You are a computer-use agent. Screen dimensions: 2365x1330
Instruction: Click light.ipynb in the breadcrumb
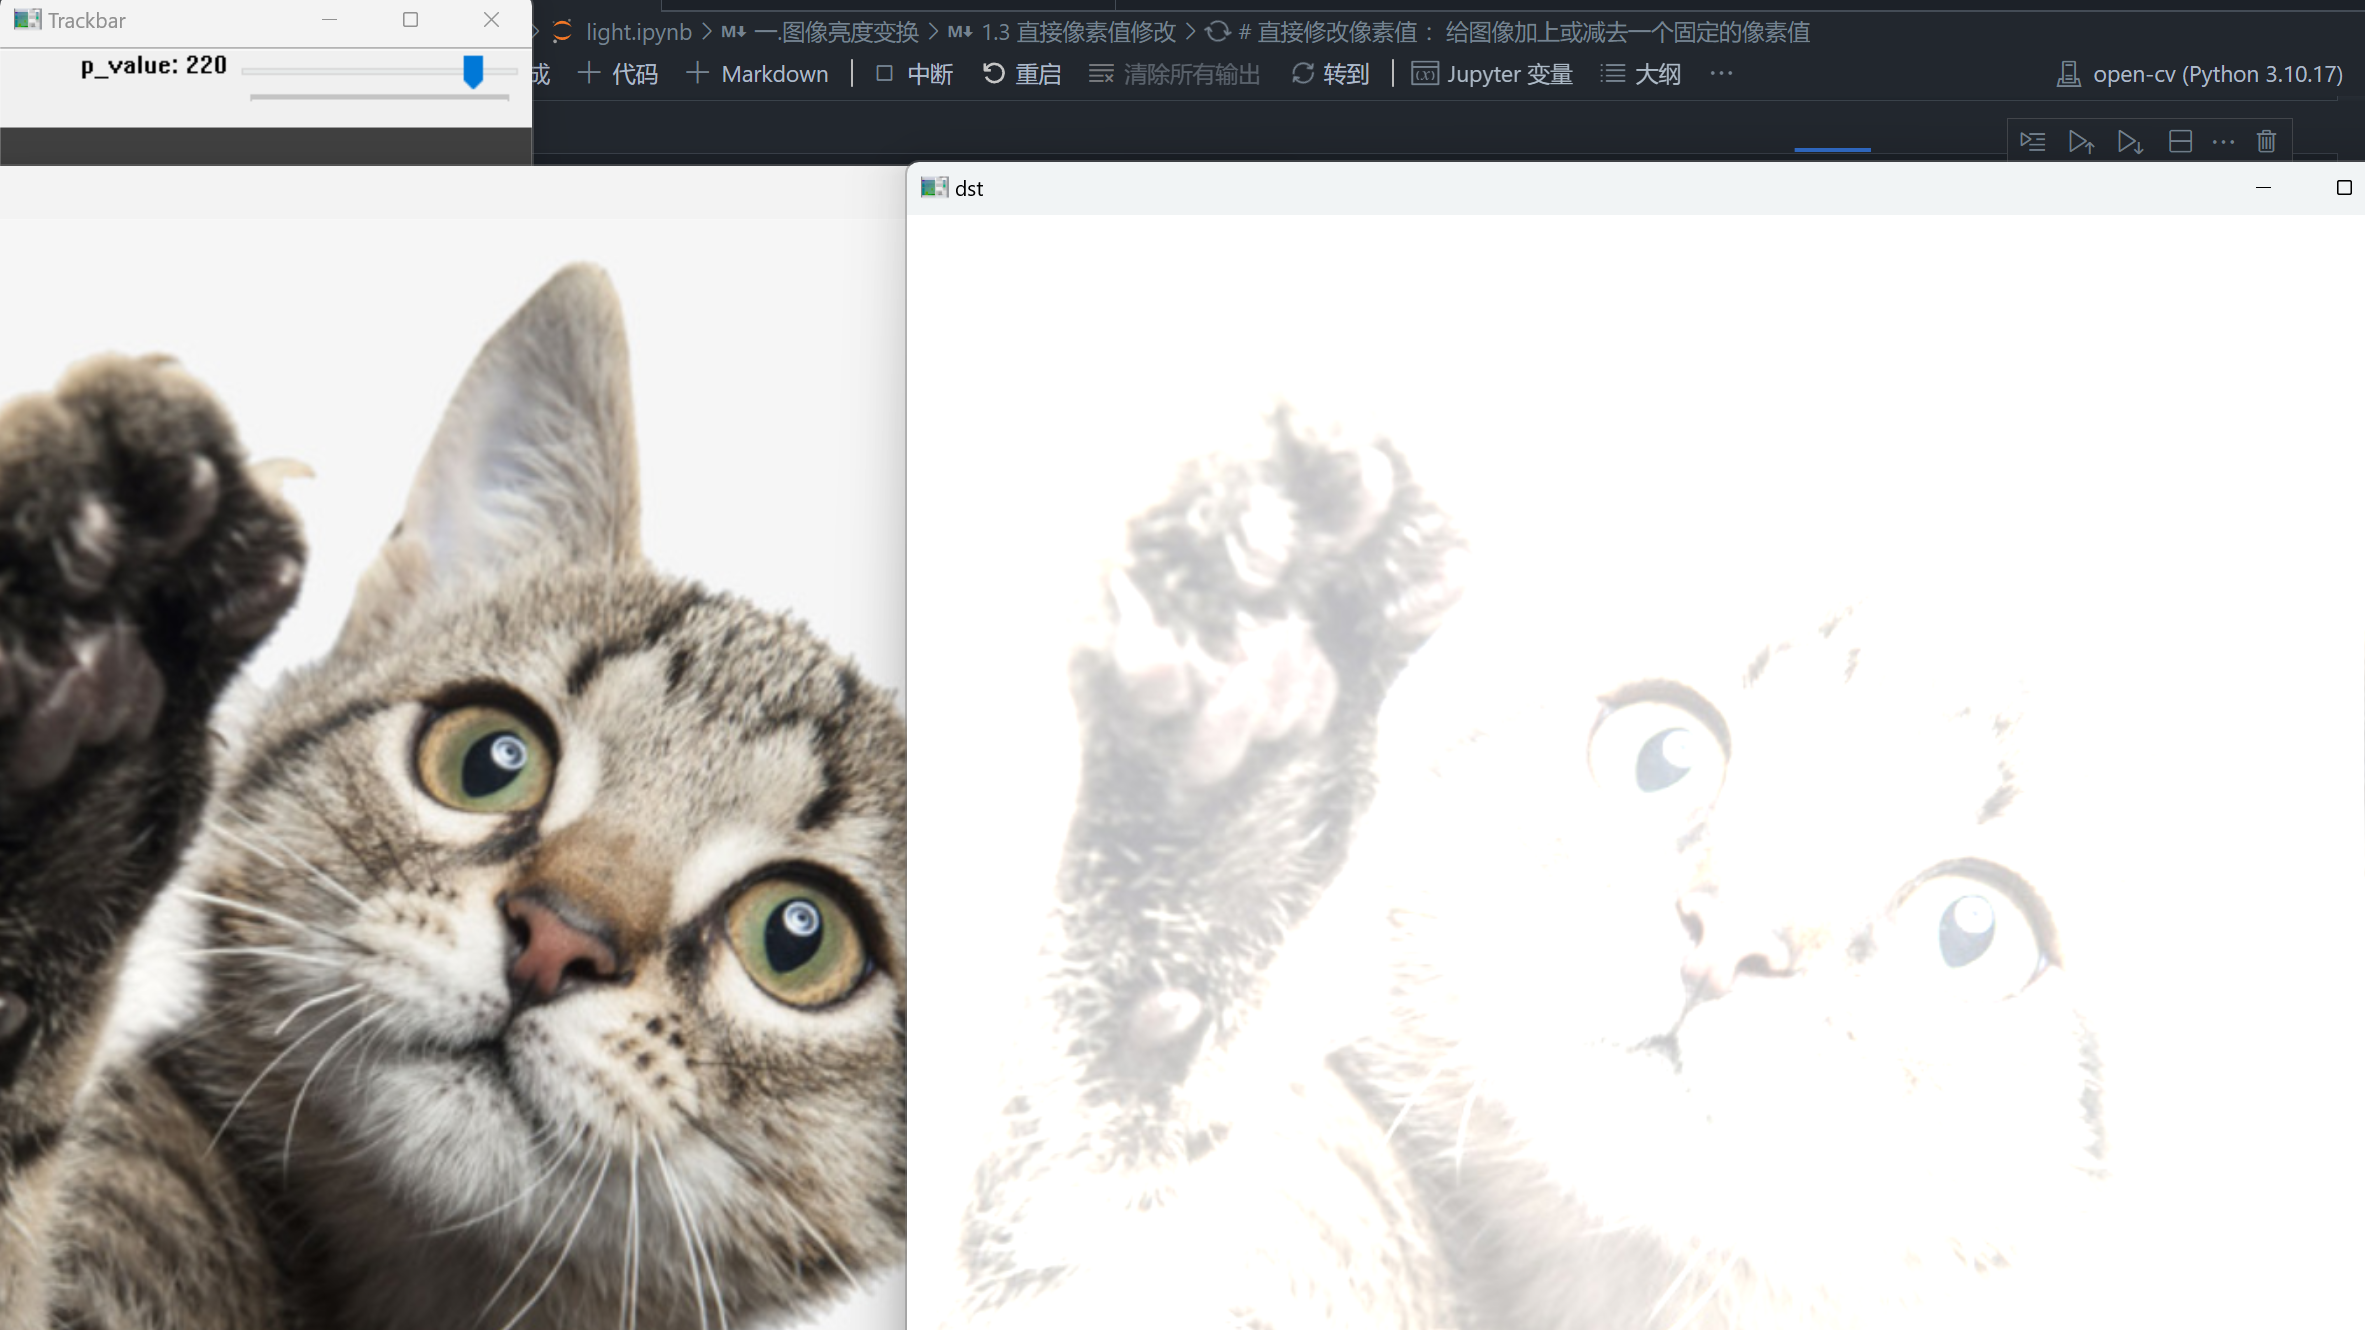tap(638, 32)
